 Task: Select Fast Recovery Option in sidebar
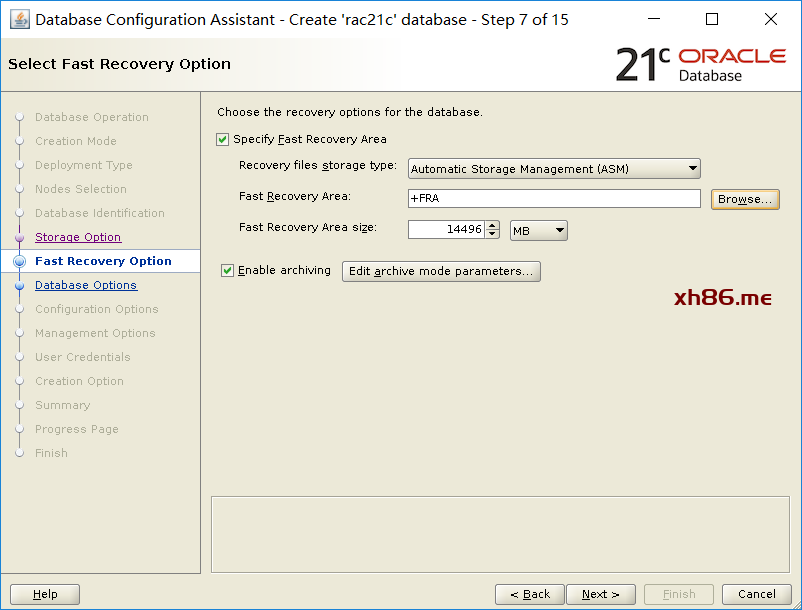click(x=103, y=261)
